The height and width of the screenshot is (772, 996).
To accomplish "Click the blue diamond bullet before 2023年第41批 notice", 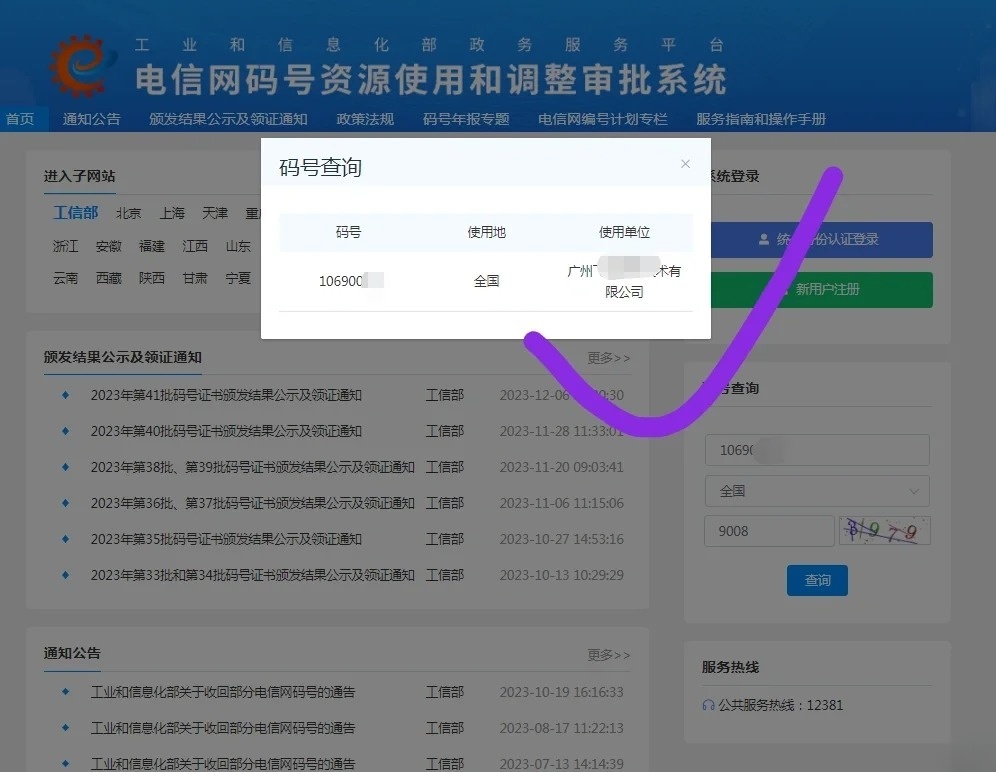I will [67, 395].
